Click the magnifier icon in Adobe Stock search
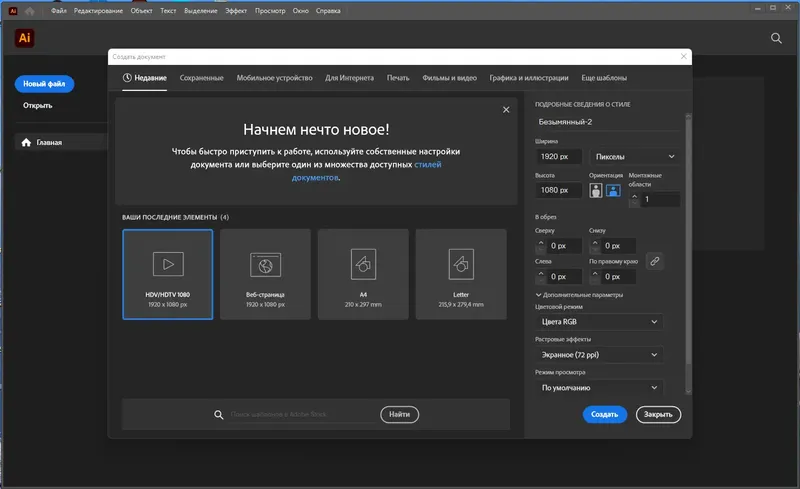The height and width of the screenshot is (489, 800). (218, 414)
